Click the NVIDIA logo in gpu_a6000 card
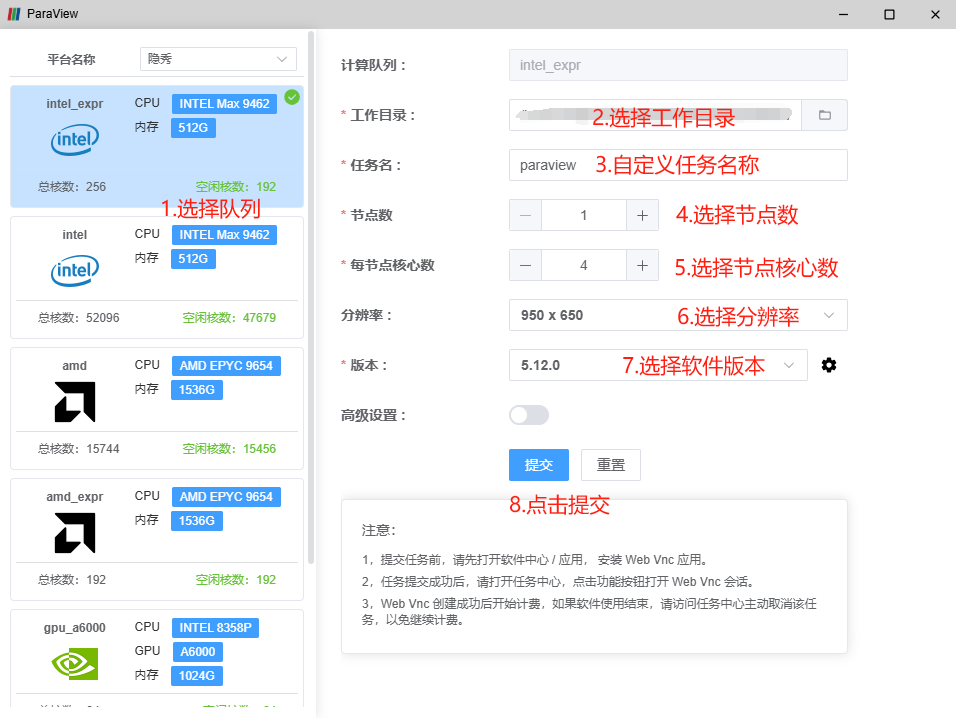956x718 pixels. pos(75,664)
